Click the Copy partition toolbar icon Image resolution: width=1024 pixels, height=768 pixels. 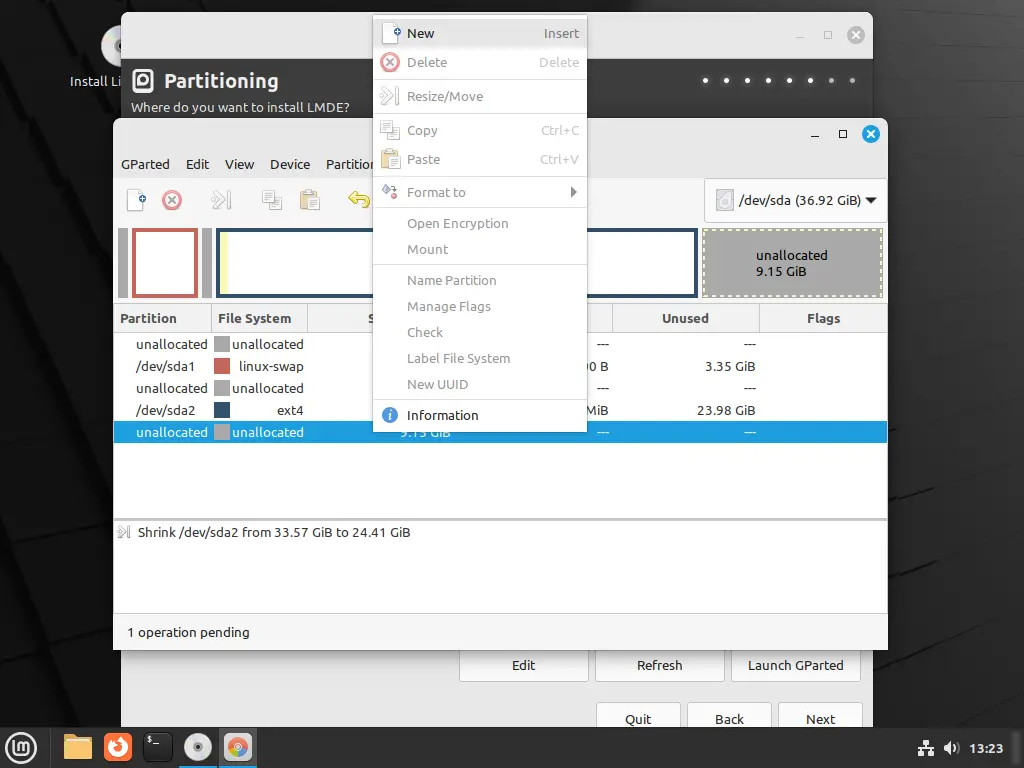pyautogui.click(x=272, y=200)
